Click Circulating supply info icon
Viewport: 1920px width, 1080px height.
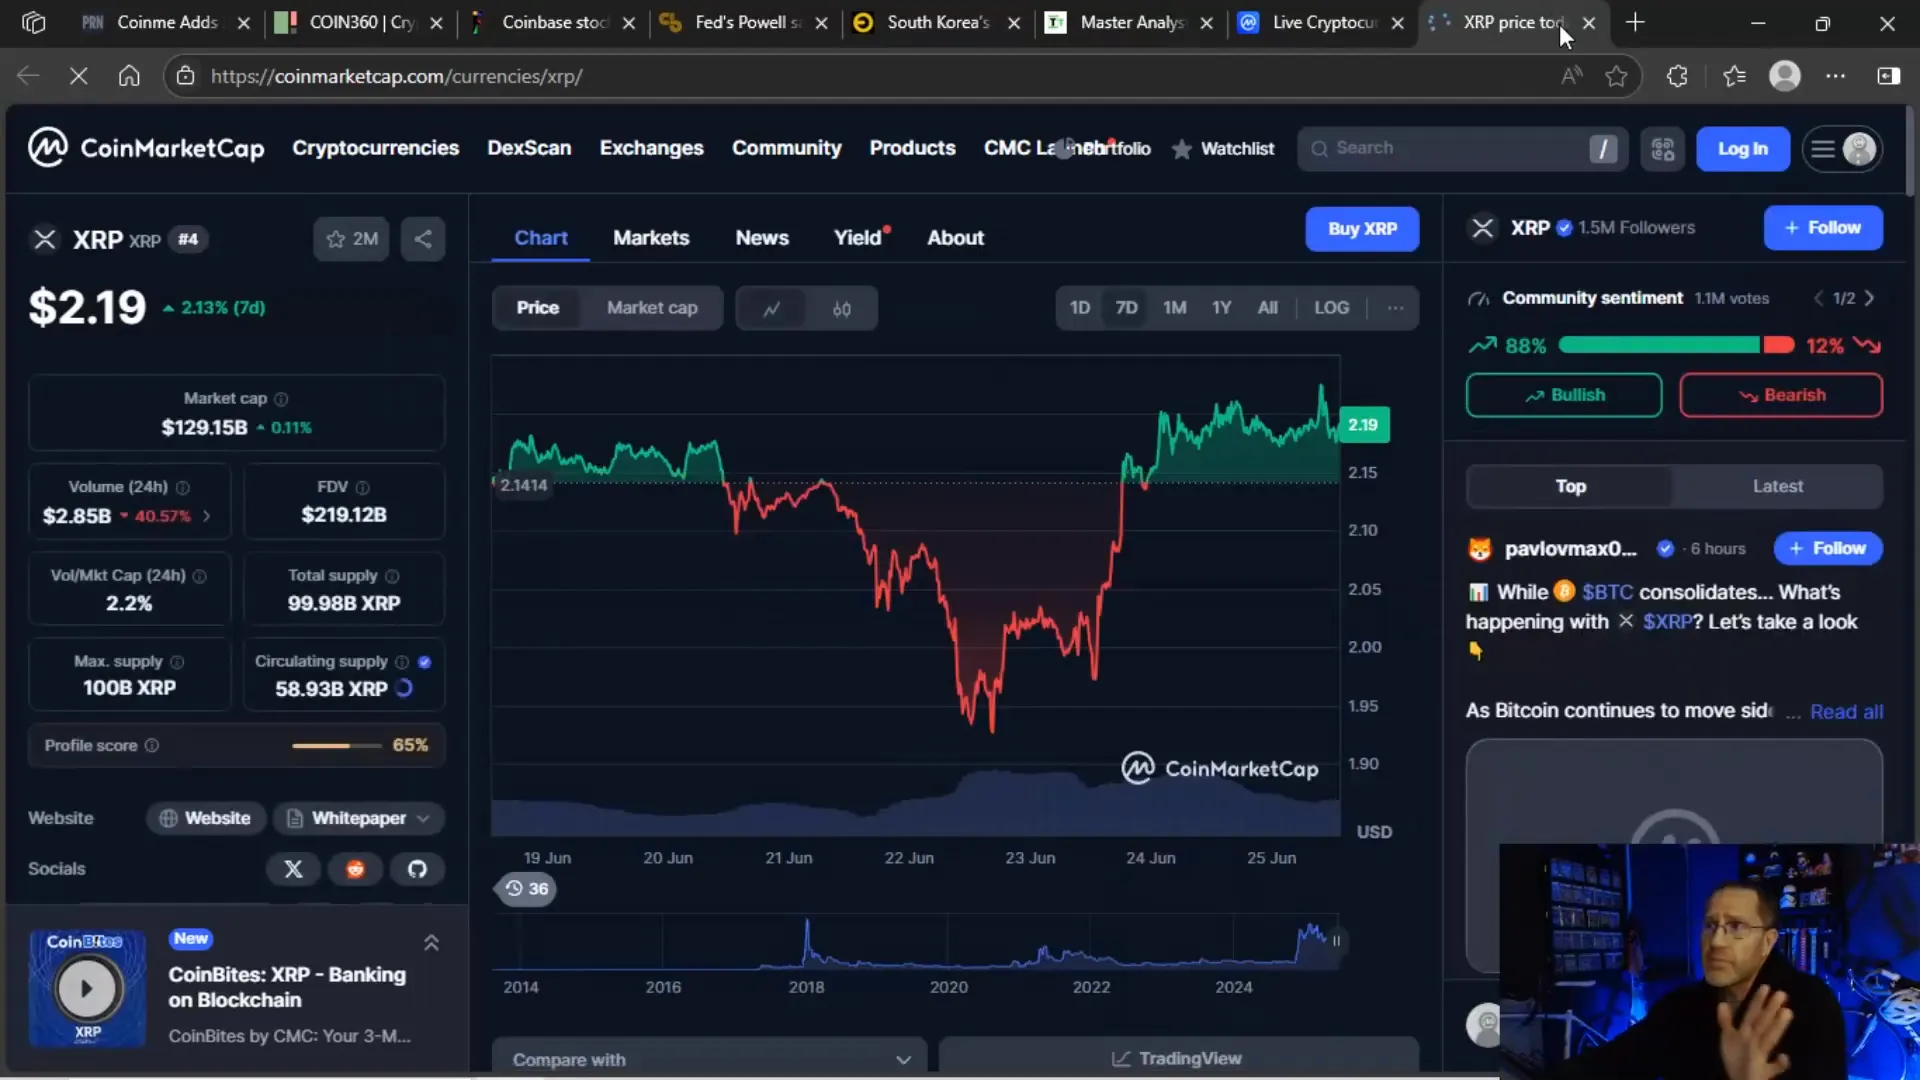click(x=402, y=662)
